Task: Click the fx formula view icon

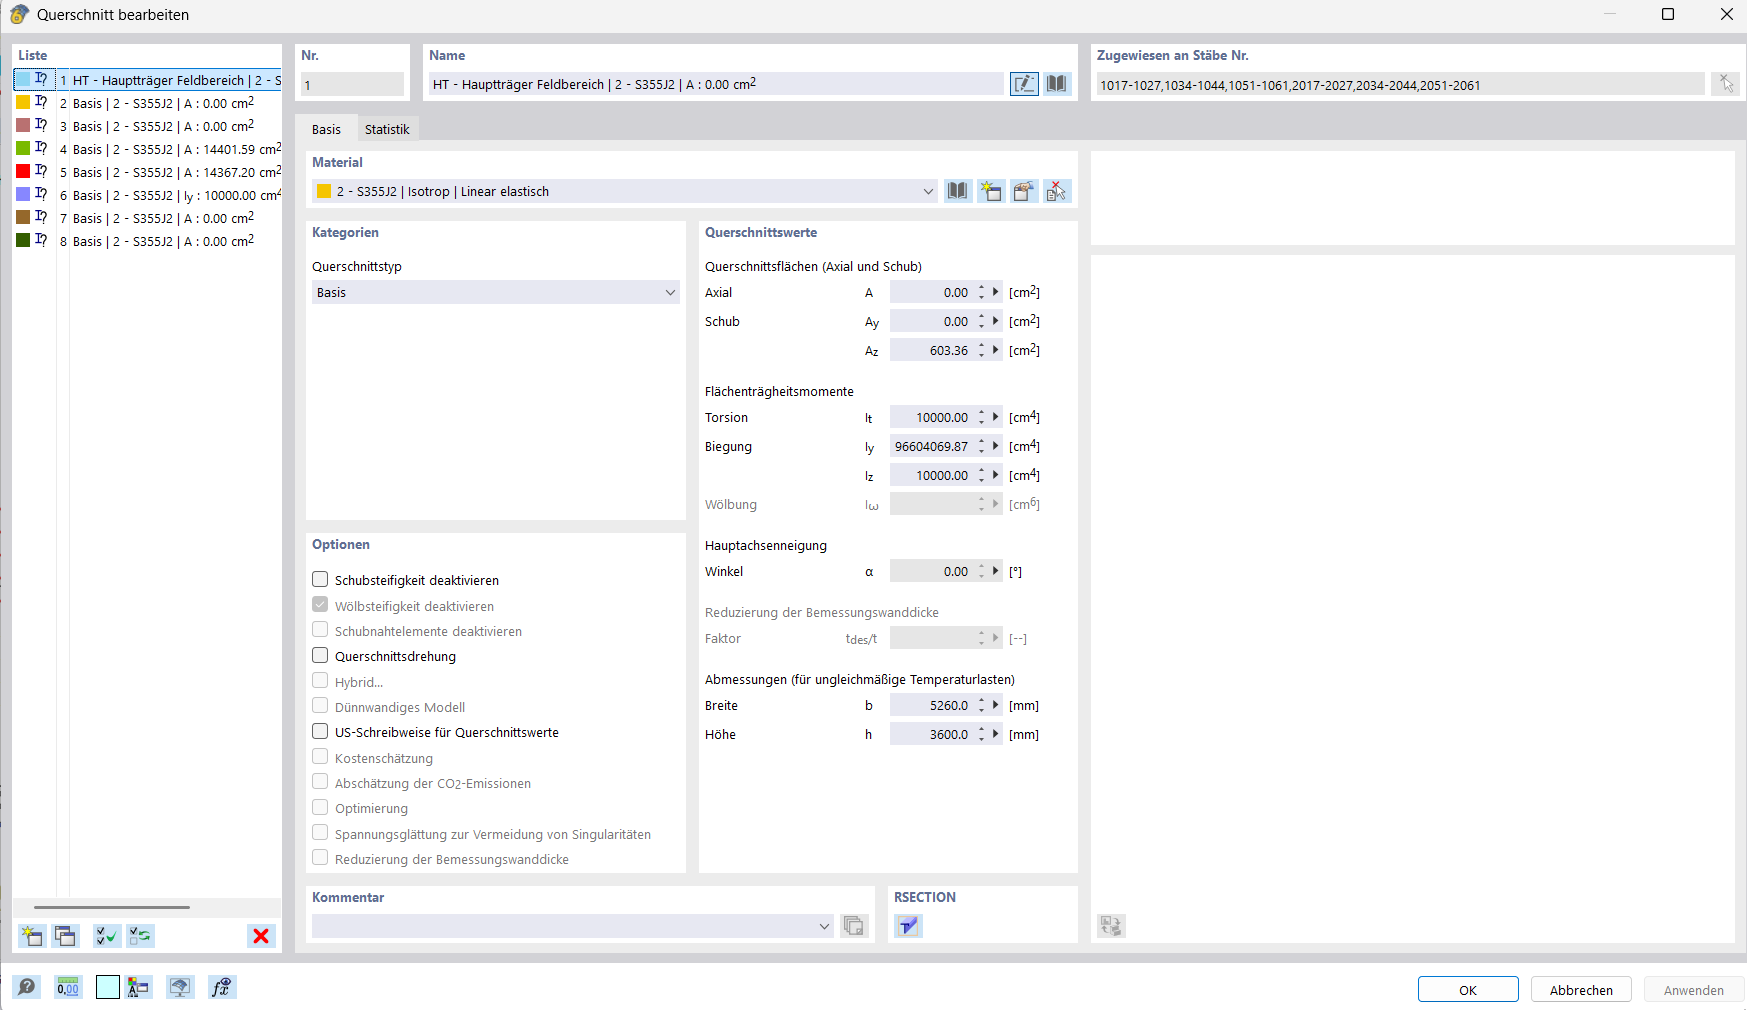Action: tap(222, 987)
